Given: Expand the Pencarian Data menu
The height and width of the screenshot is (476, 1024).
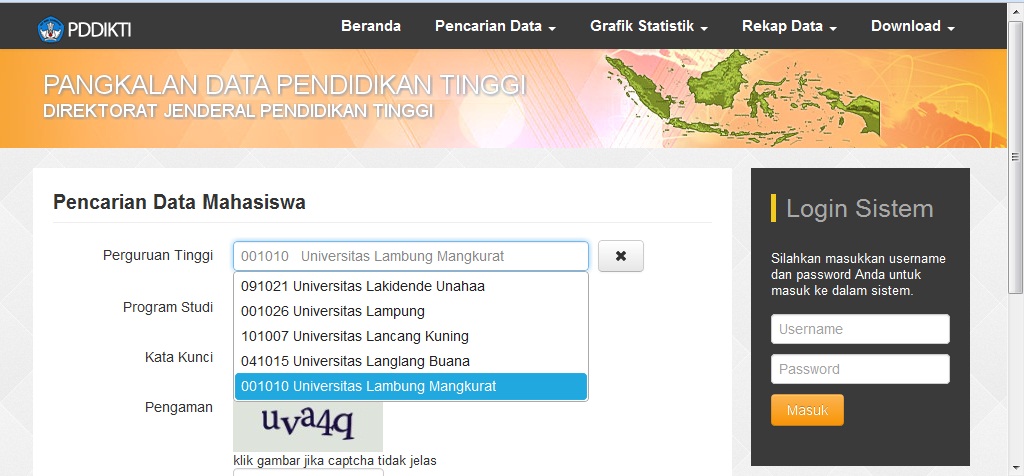Looking at the screenshot, I should click(496, 26).
